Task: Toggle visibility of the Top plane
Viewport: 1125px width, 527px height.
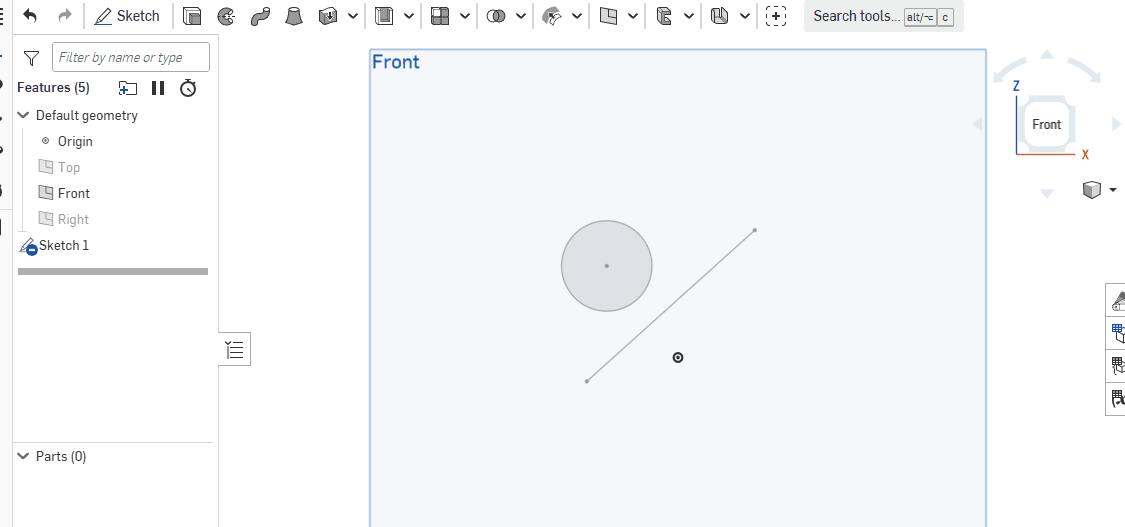Action: tap(45, 167)
